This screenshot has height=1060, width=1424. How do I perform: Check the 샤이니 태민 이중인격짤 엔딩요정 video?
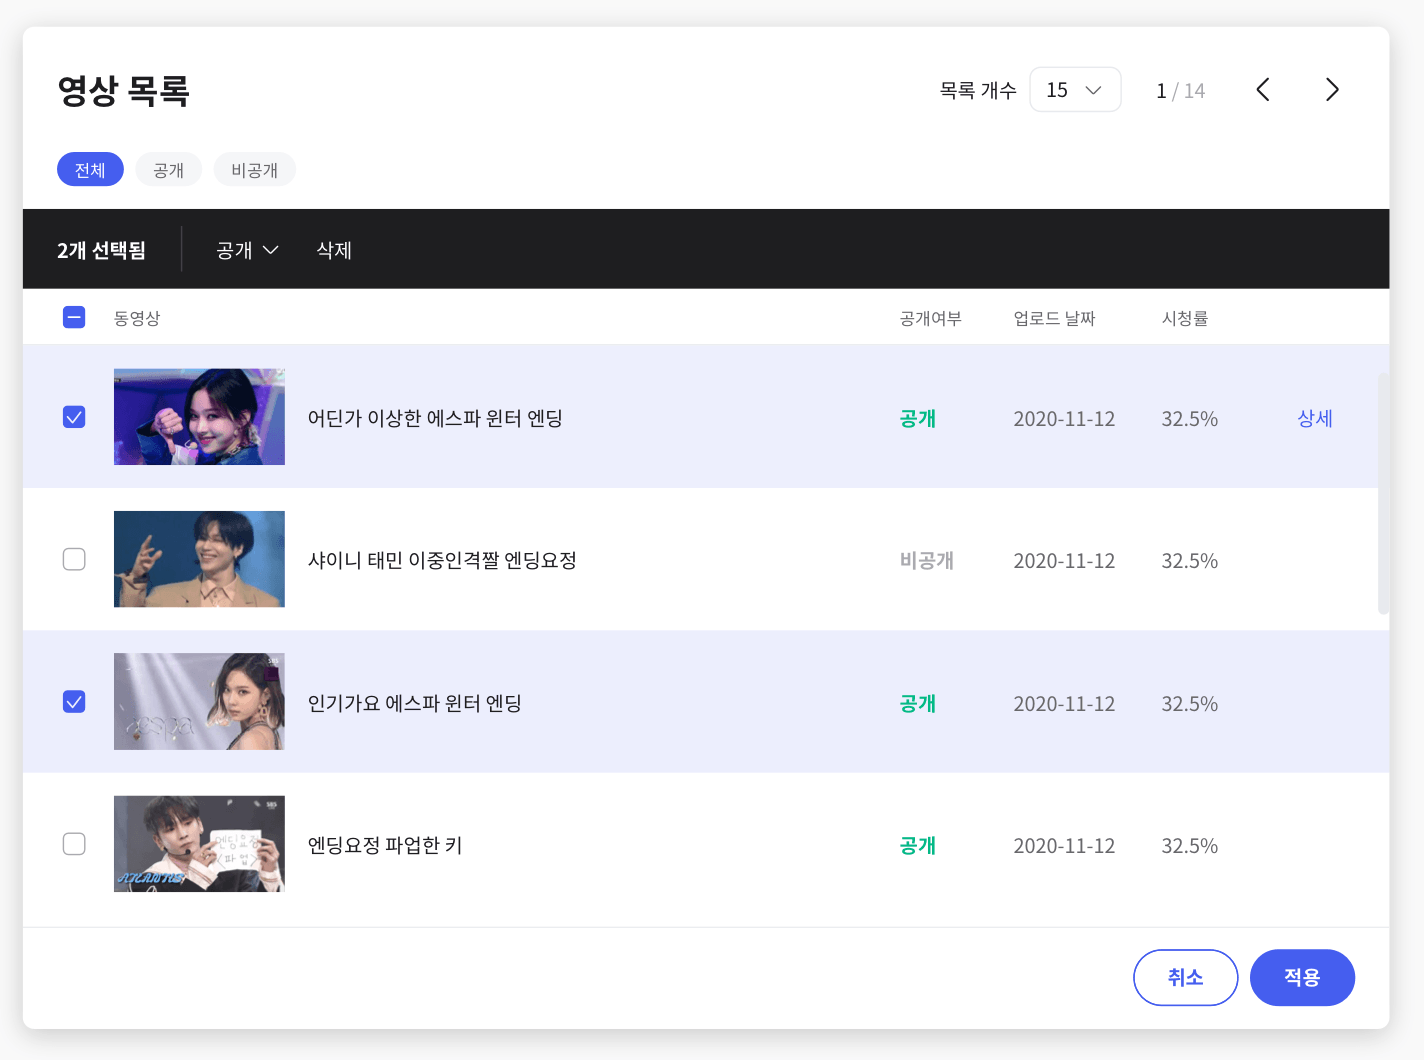pos(74,559)
